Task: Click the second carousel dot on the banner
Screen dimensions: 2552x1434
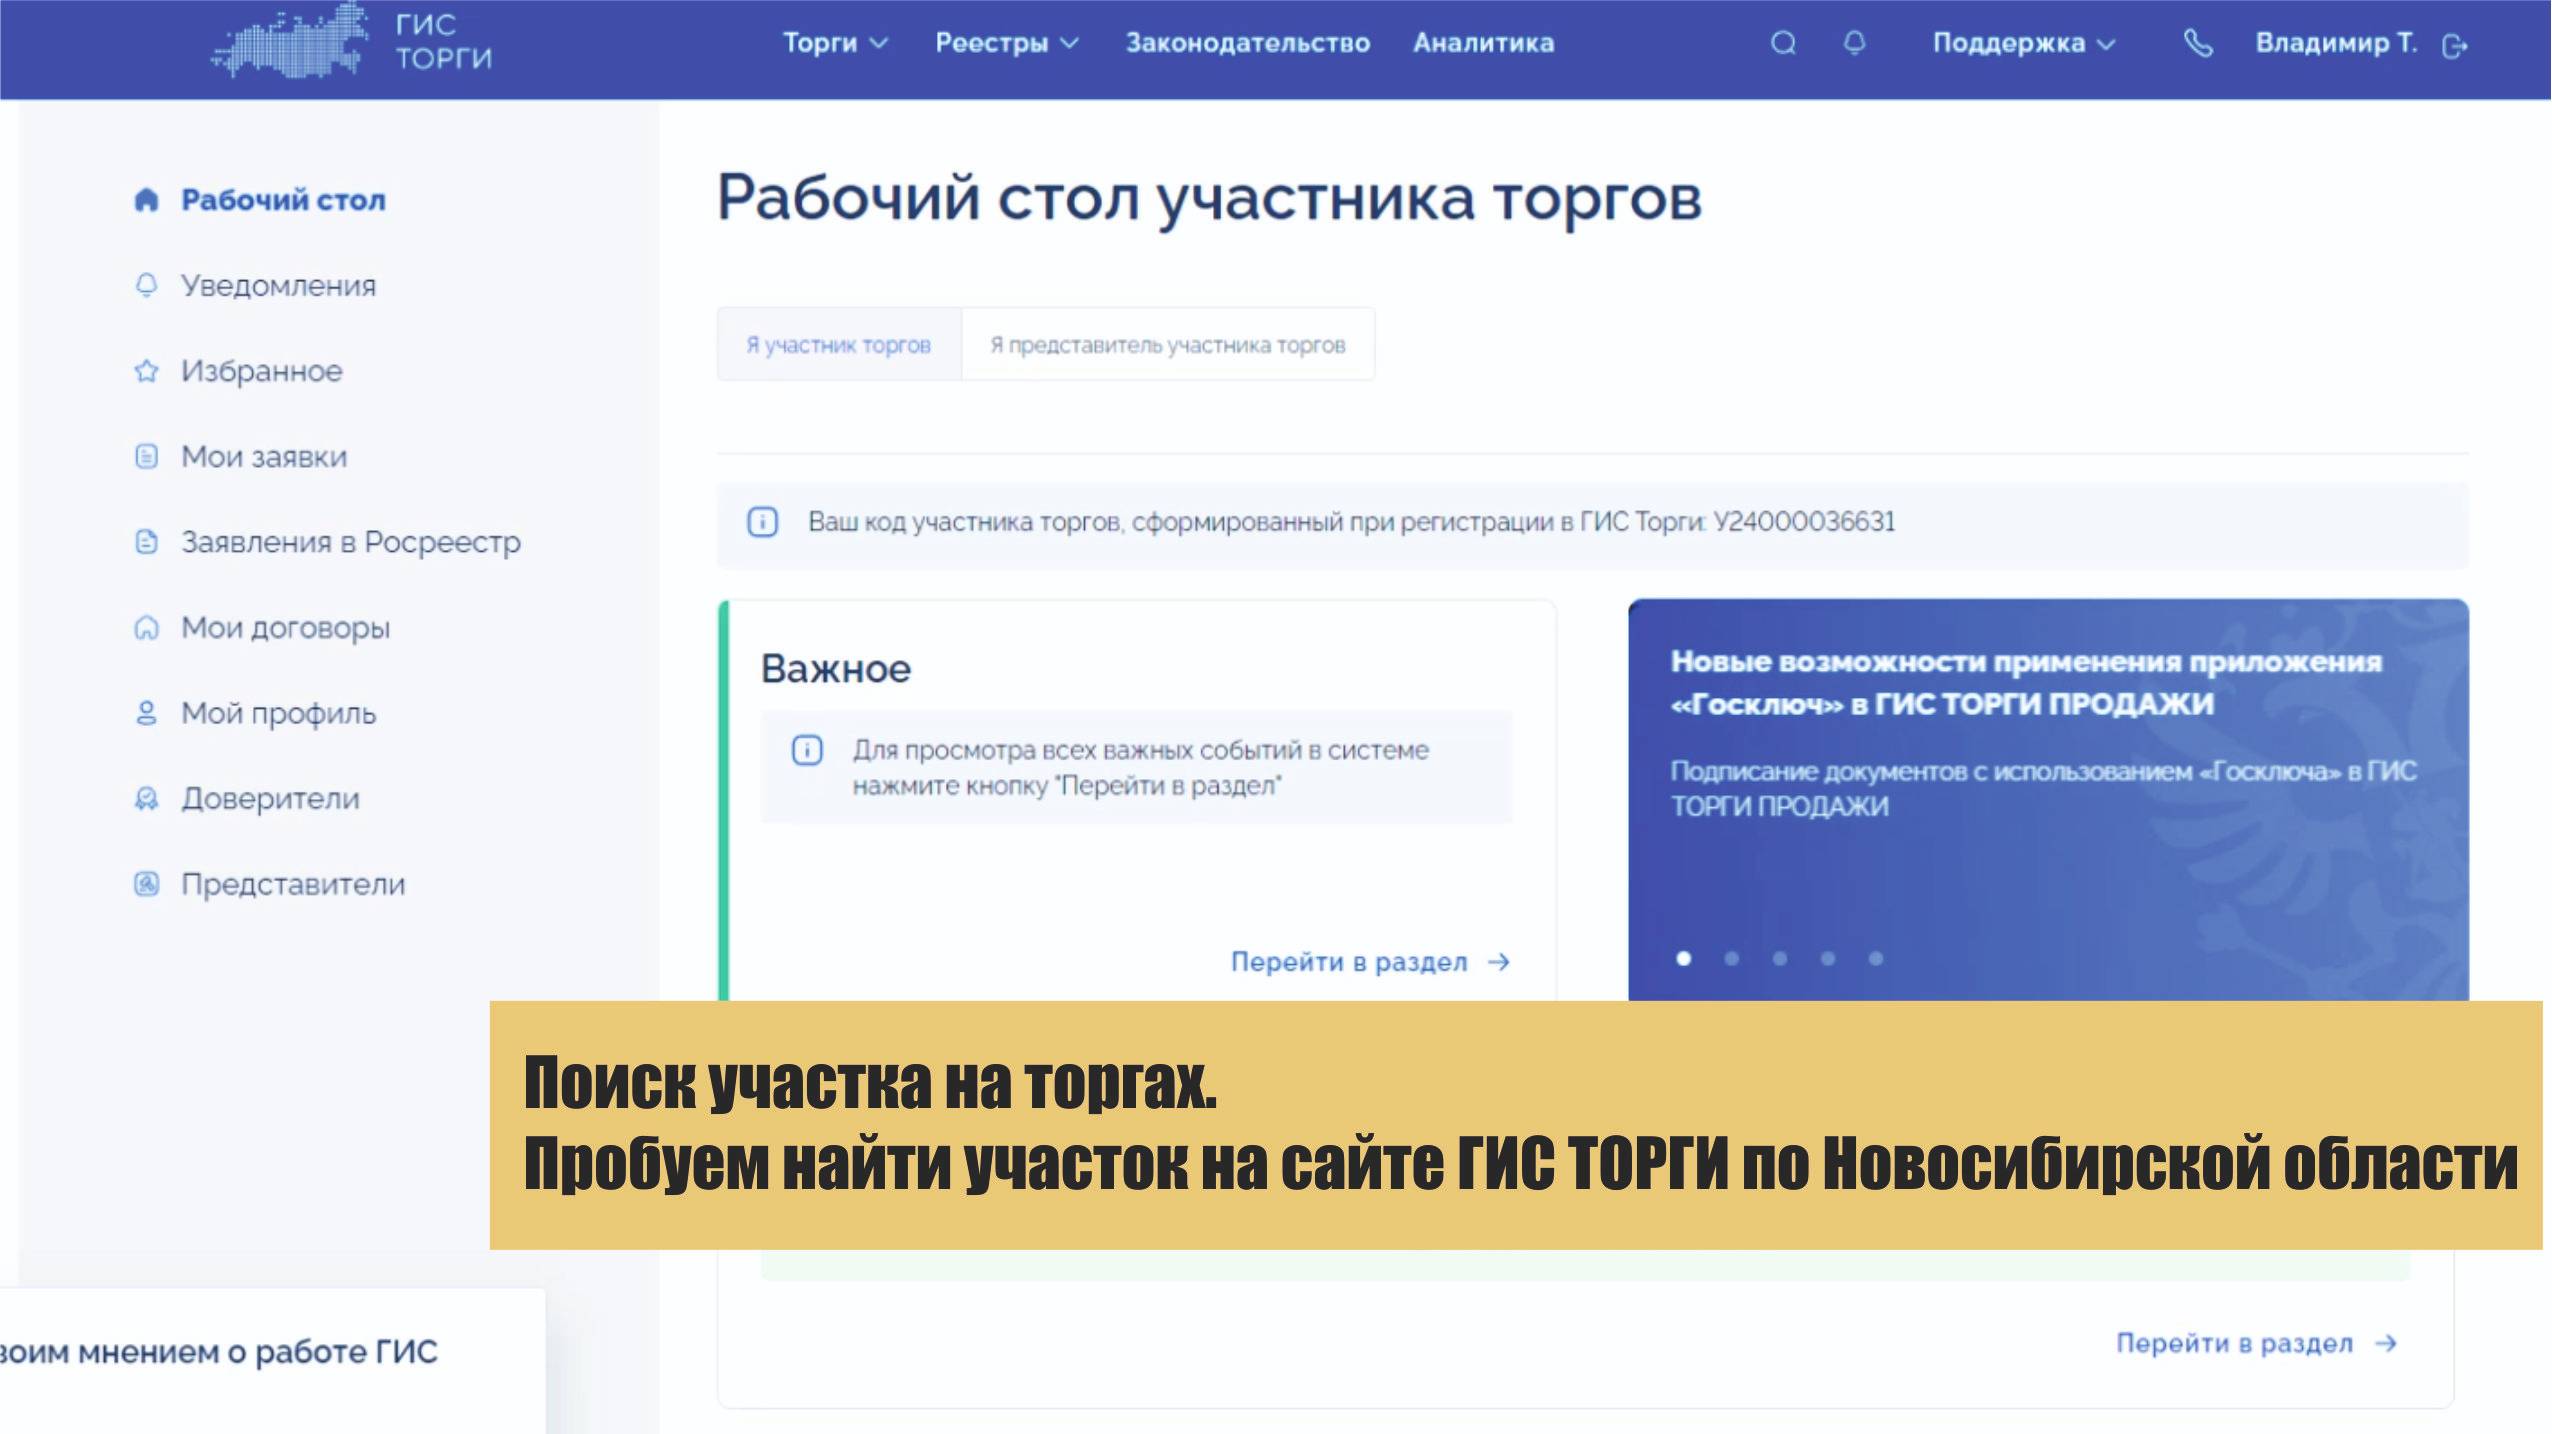Action: (x=1733, y=958)
